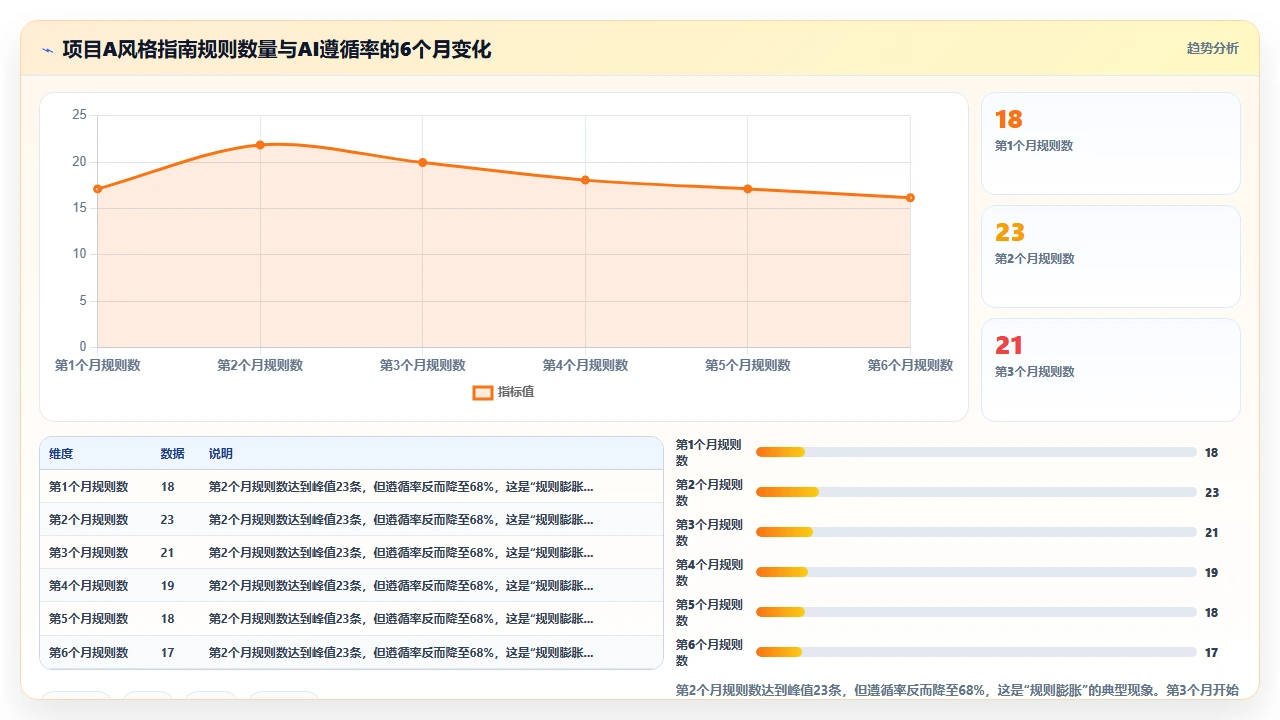Click the value 17 right of the progress bar
Image resolution: width=1280 pixels, height=720 pixels.
tap(1212, 653)
